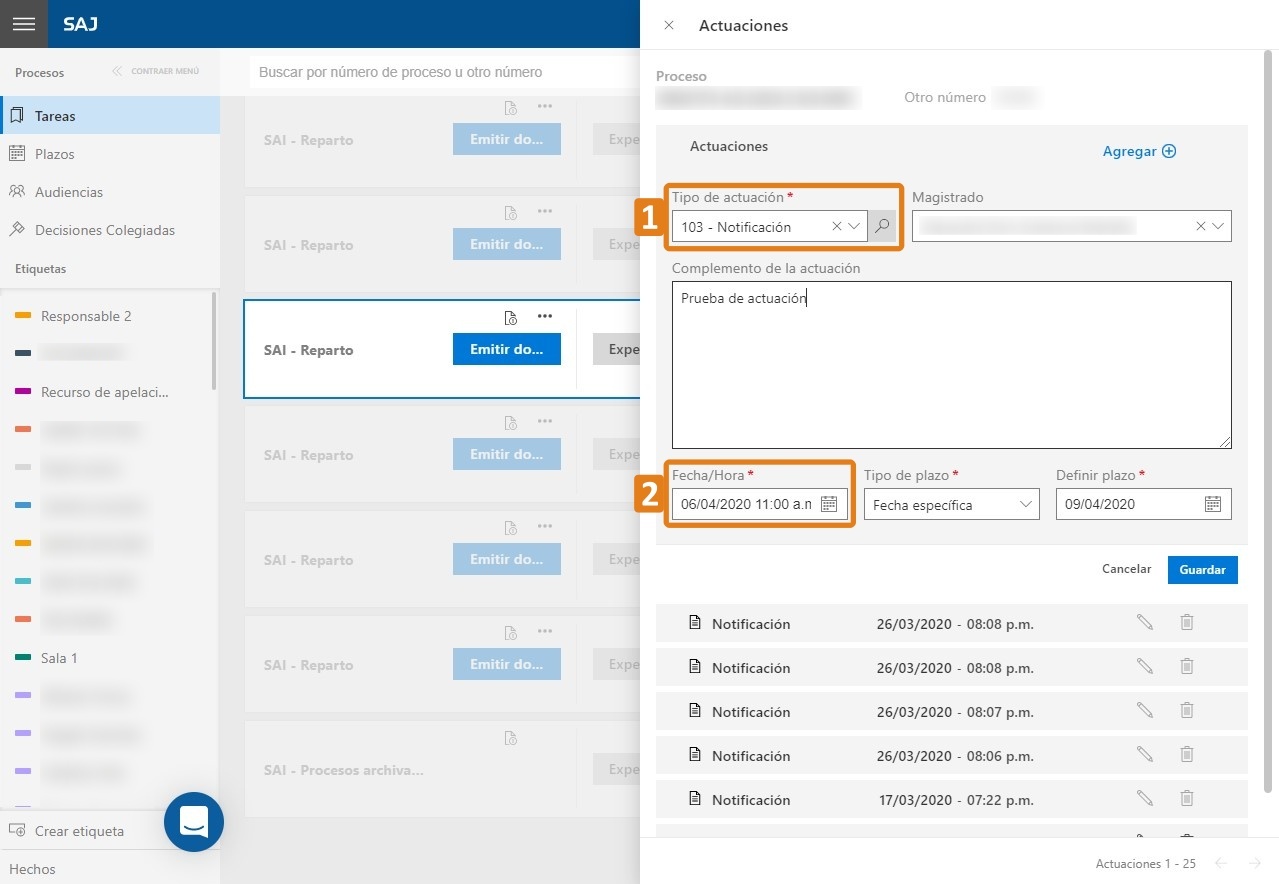Use the labels list scrollbar in sidebar
Viewport: 1279px width, 884px height.
[x=214, y=340]
